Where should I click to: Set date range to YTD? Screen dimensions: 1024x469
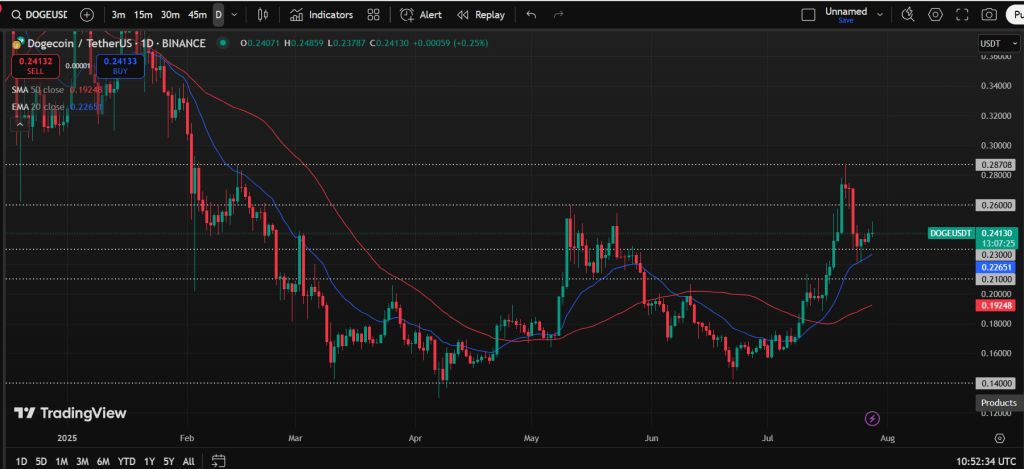point(127,461)
